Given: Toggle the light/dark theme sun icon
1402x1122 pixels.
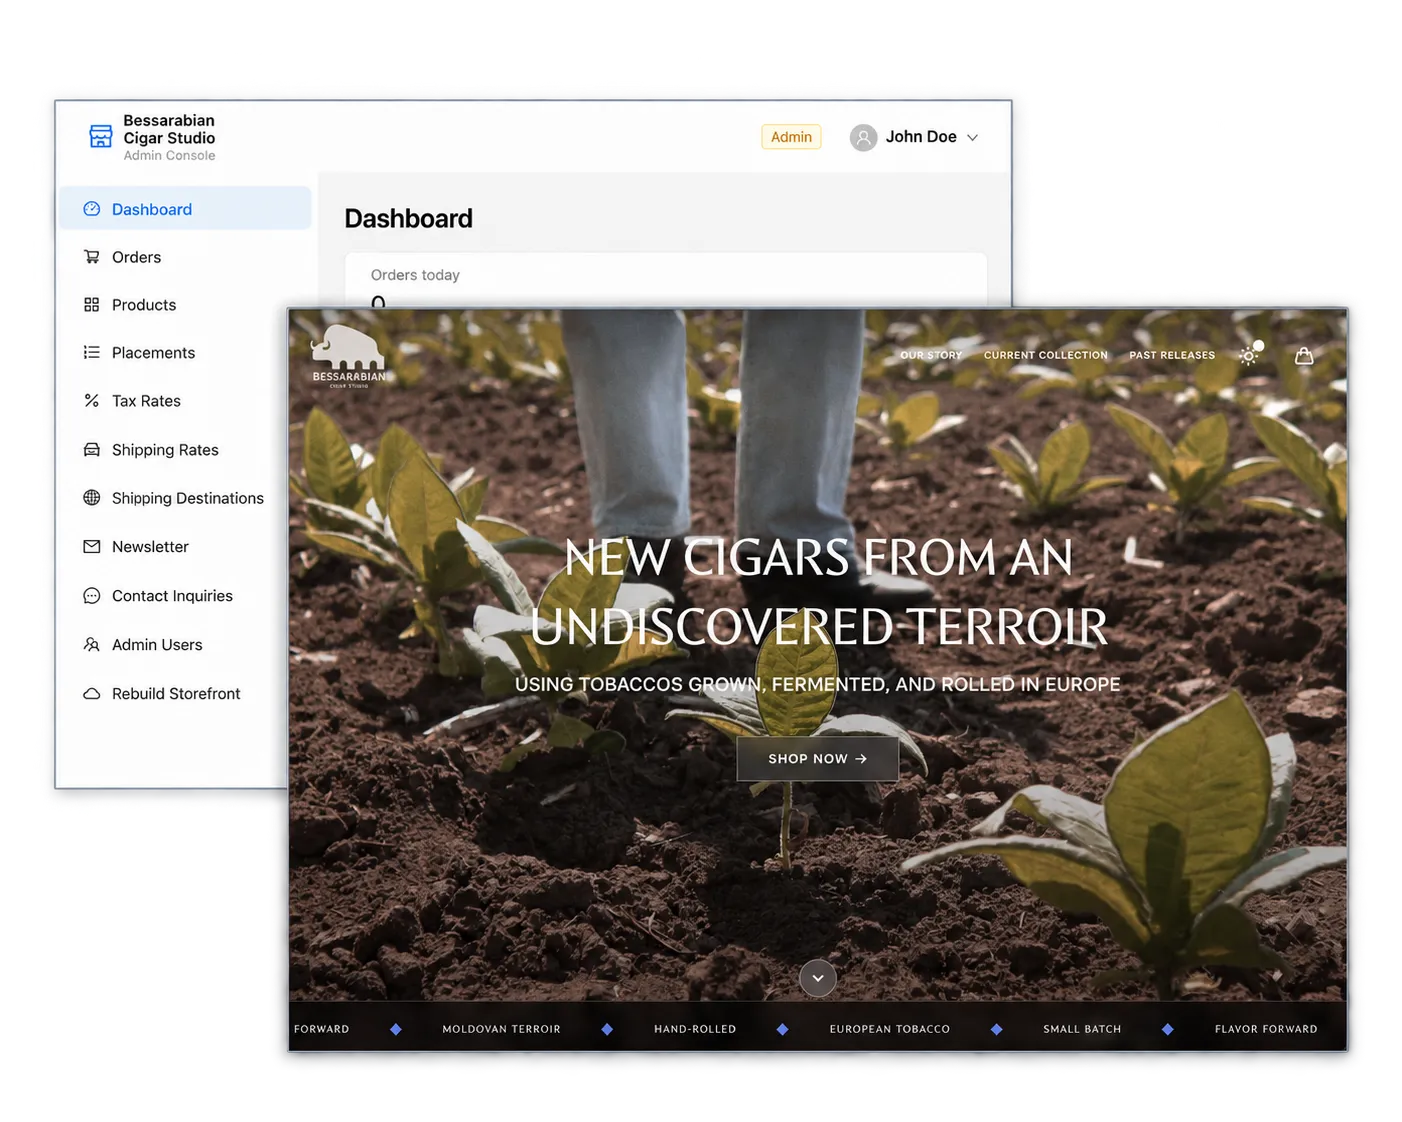Looking at the screenshot, I should (1249, 356).
